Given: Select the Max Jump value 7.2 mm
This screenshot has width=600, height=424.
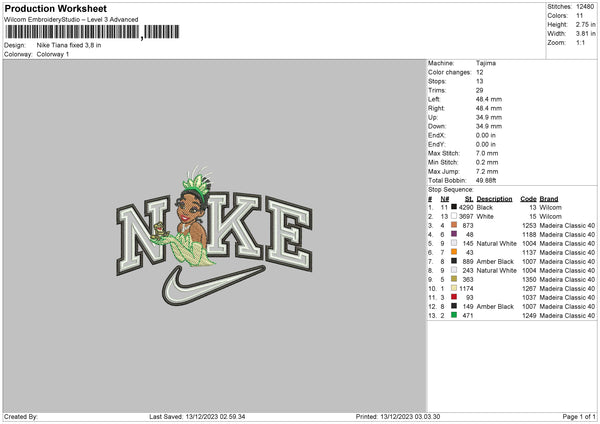Looking at the screenshot, I should click(487, 171).
